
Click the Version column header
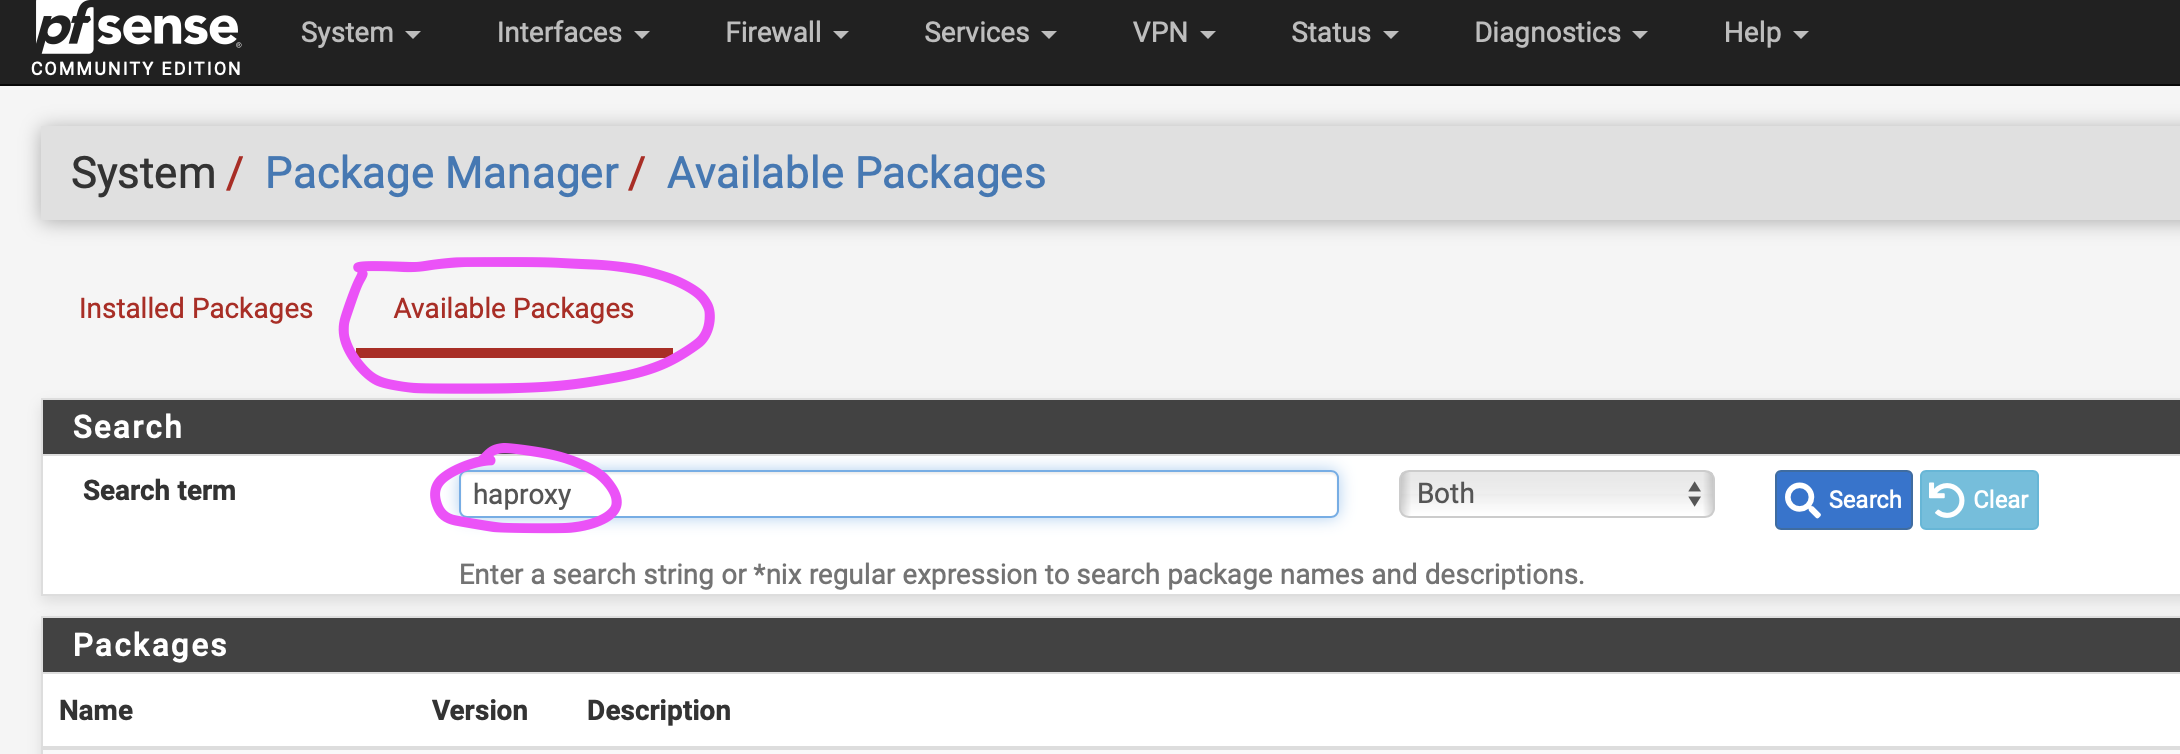click(479, 710)
